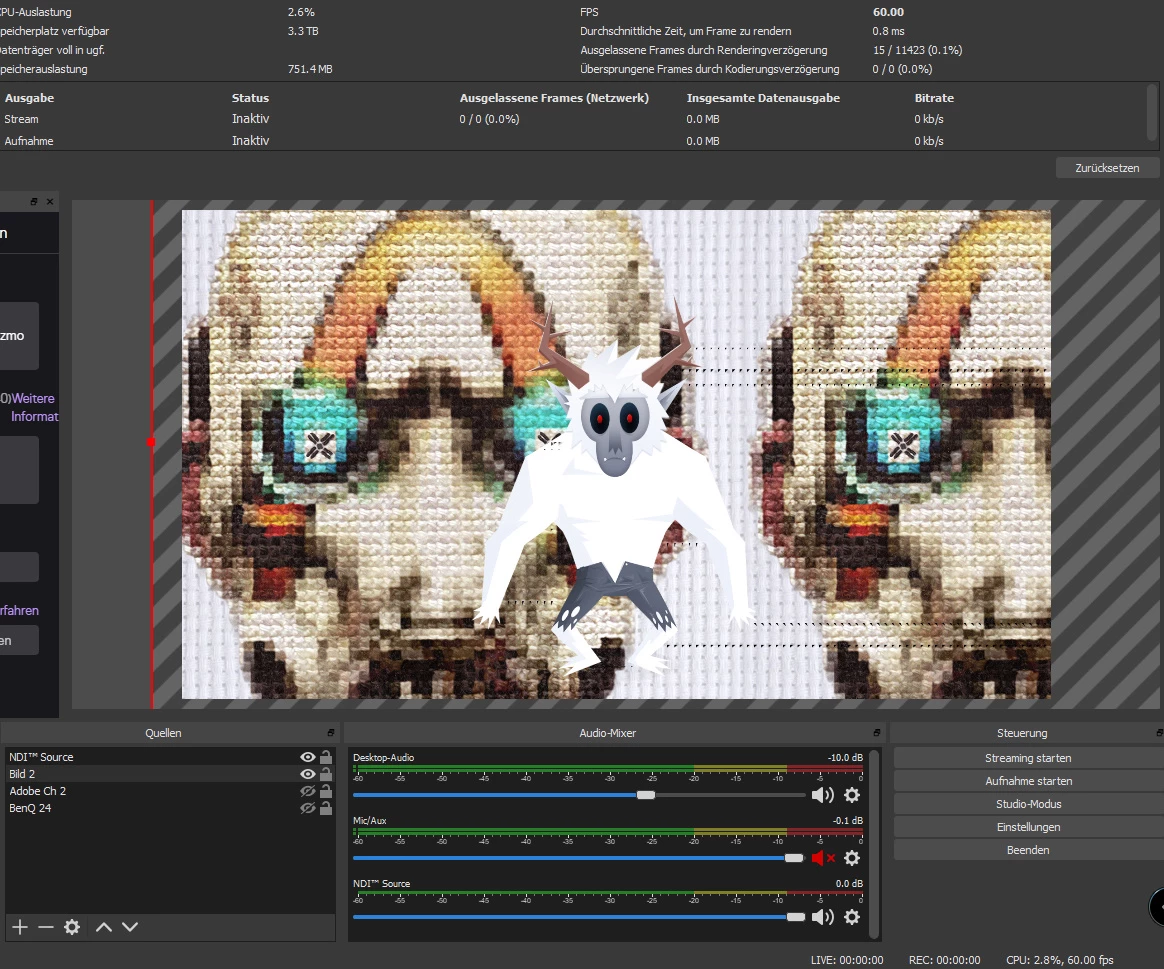Undock the Audio-Mixer panel
Screen dimensions: 1164x969
coord(877,733)
